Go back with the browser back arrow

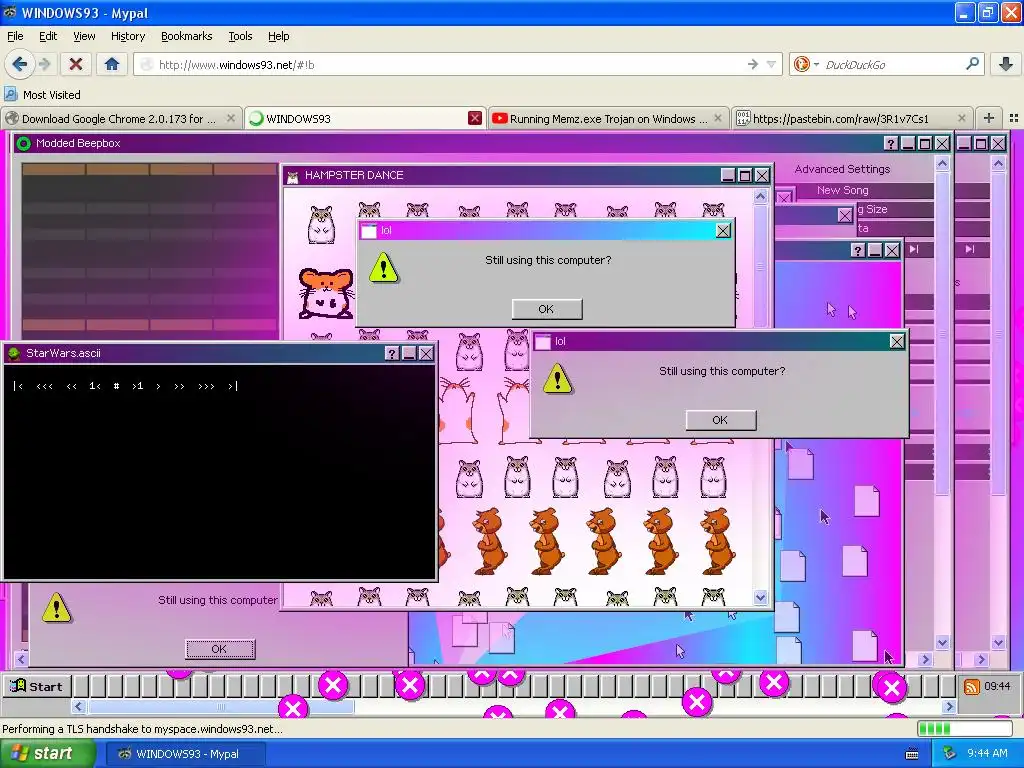[x=19, y=64]
